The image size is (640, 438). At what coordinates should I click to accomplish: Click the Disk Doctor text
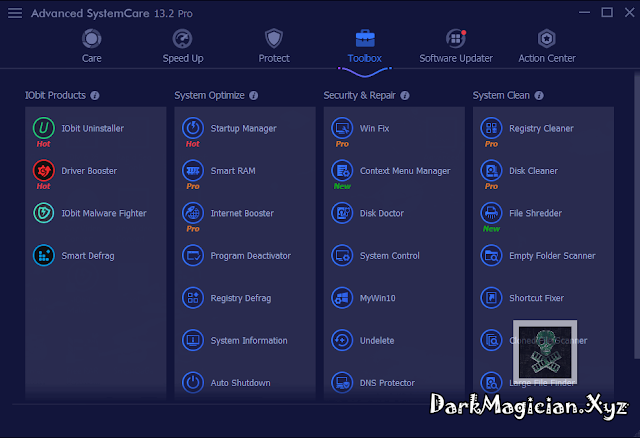pyautogui.click(x=382, y=213)
